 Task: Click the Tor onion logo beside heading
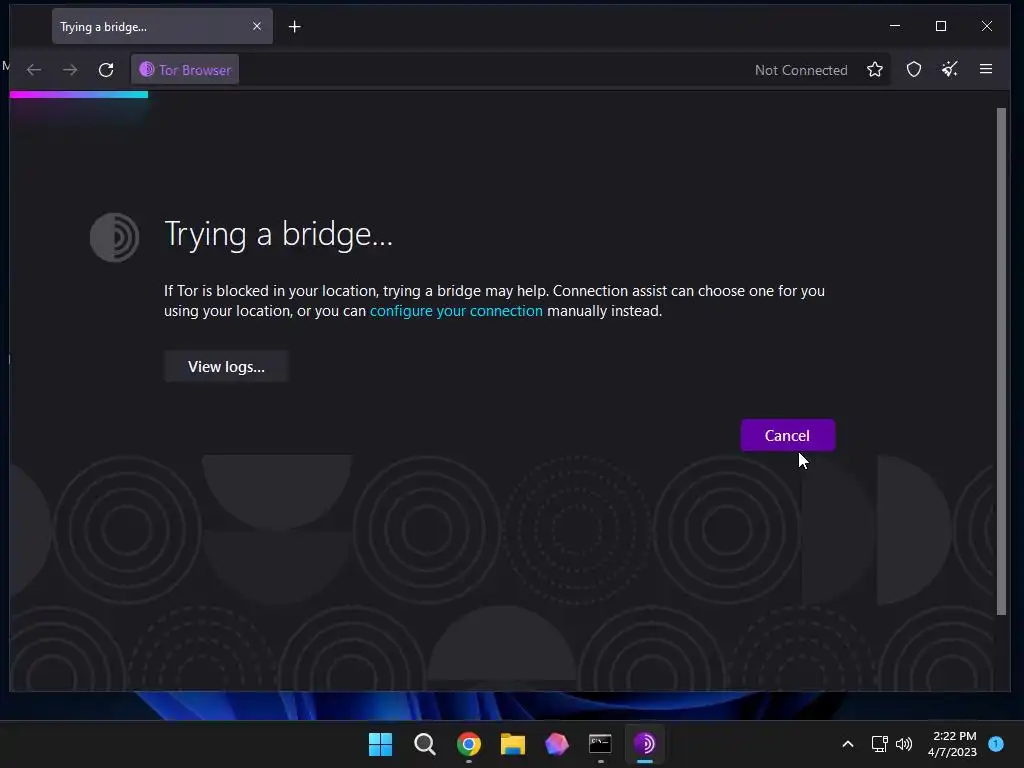pyautogui.click(x=114, y=237)
